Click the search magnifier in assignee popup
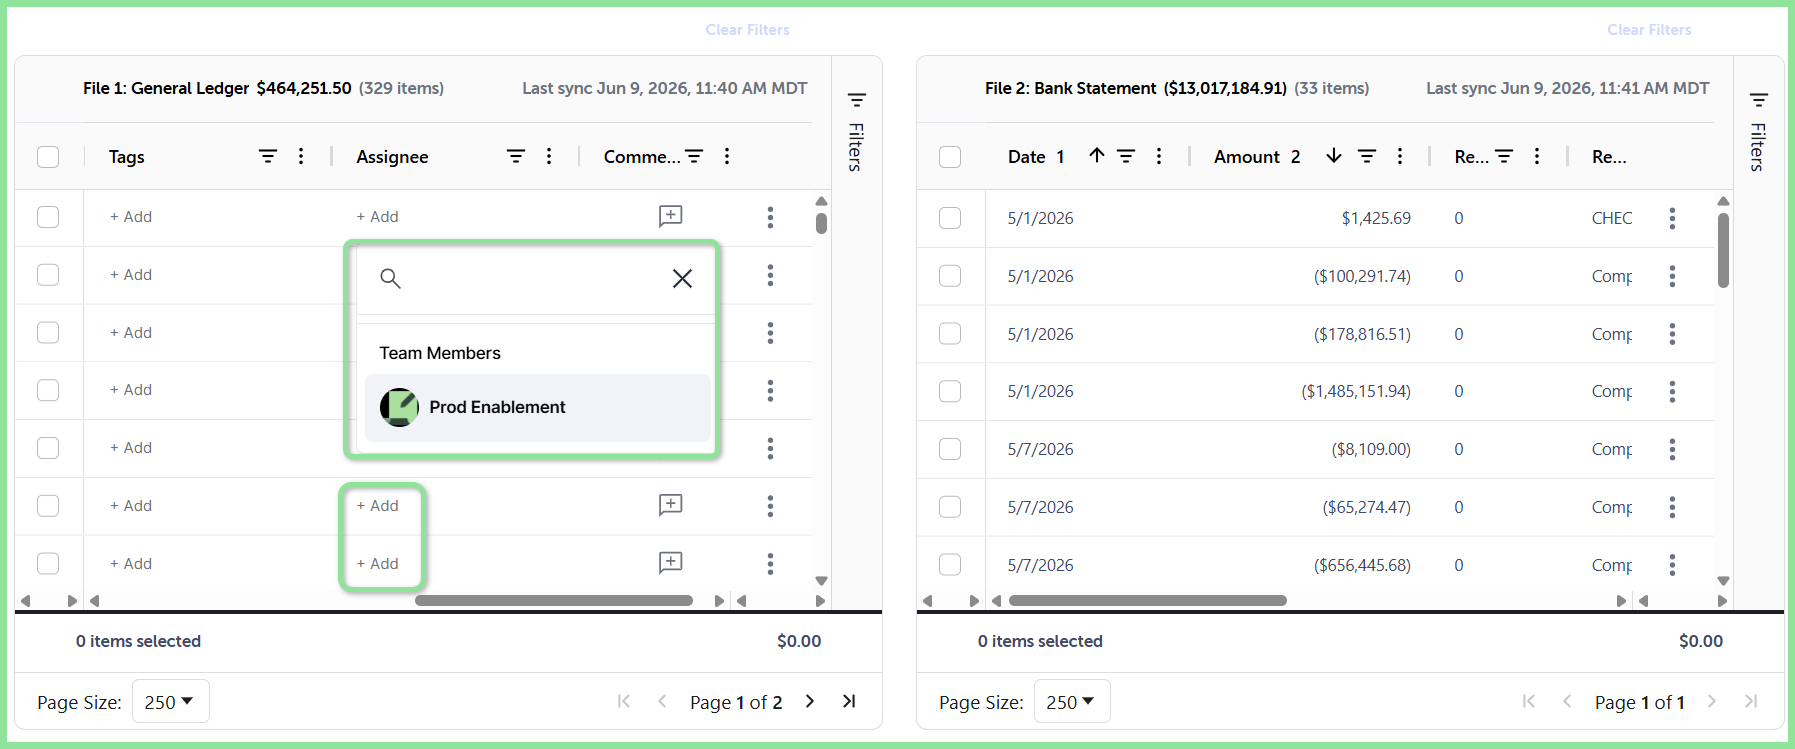 point(390,278)
